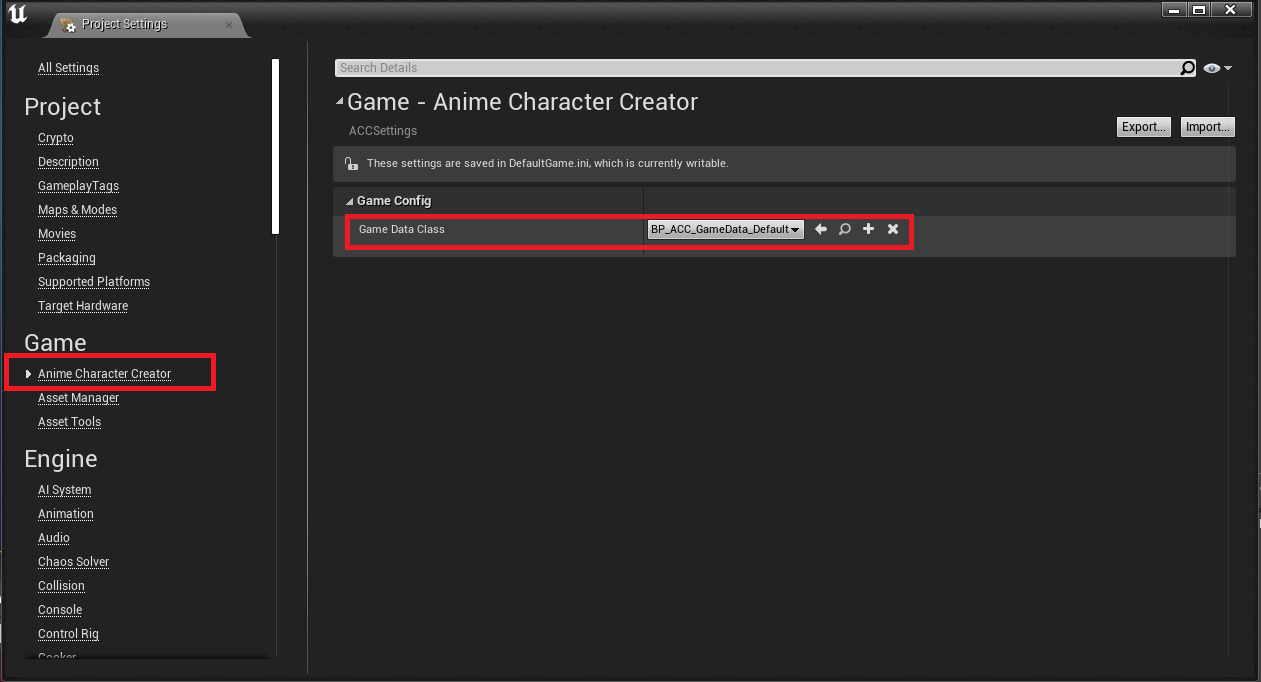Click the magnifier in Search Details field

(x=1187, y=67)
